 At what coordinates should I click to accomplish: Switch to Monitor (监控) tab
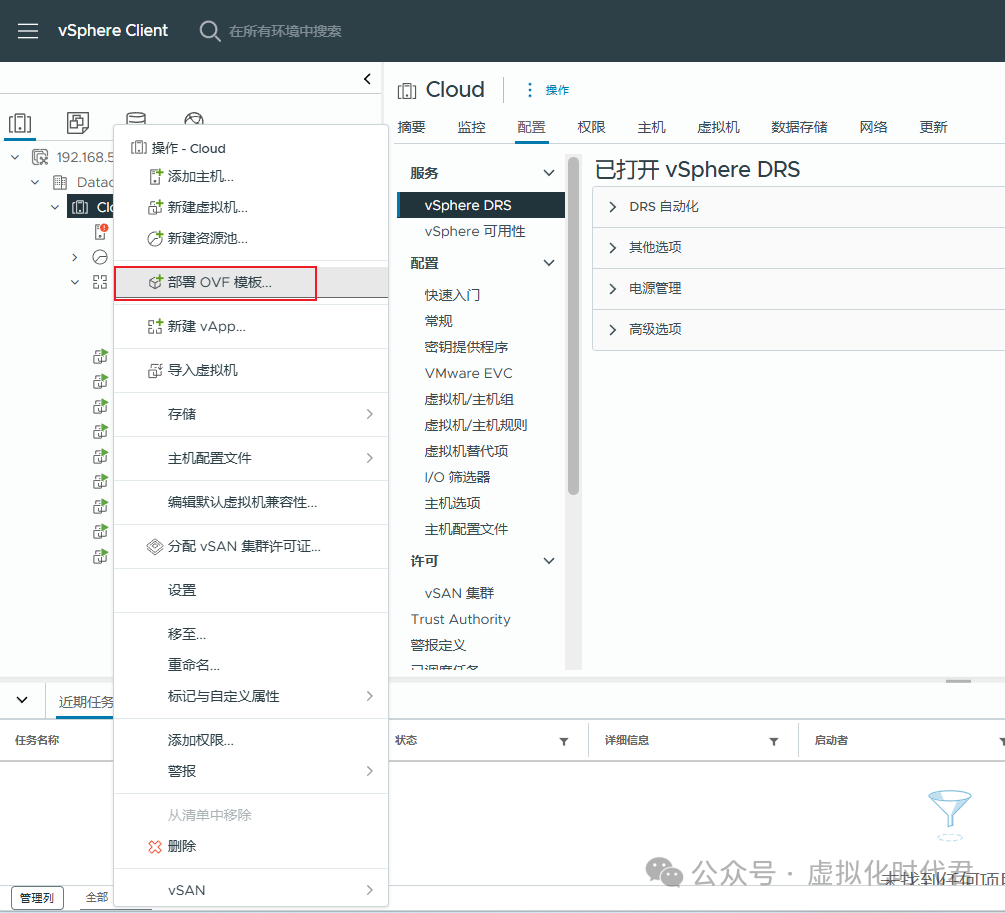[472, 127]
